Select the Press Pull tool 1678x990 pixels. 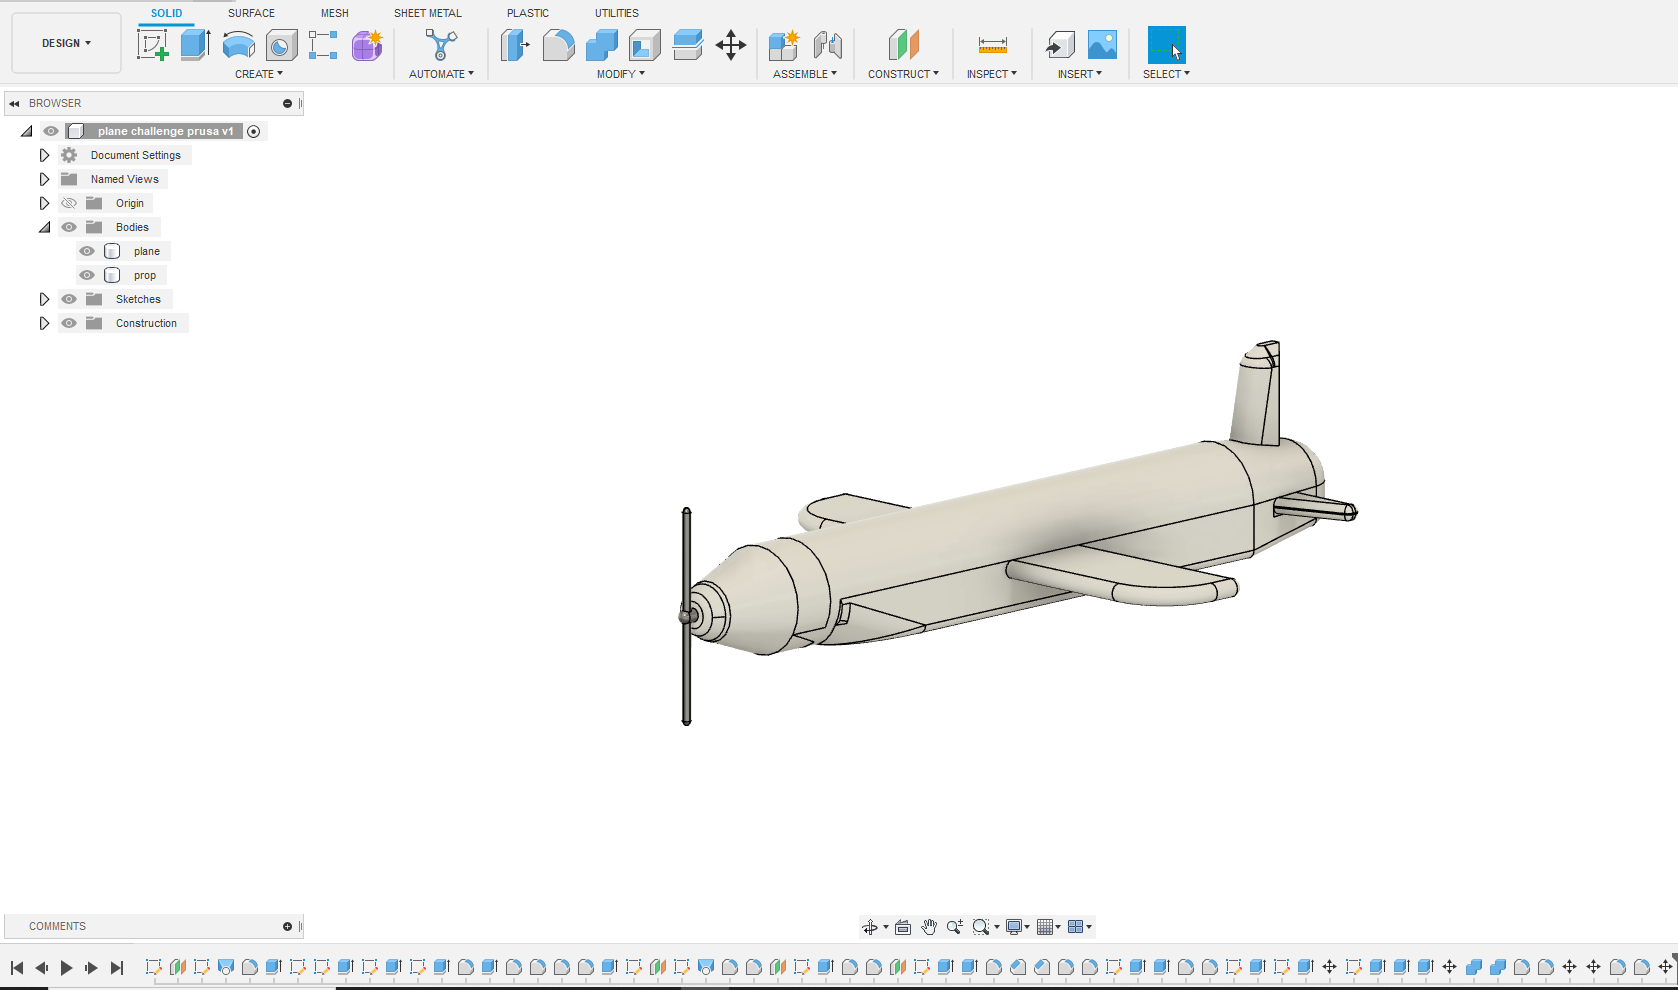click(515, 45)
